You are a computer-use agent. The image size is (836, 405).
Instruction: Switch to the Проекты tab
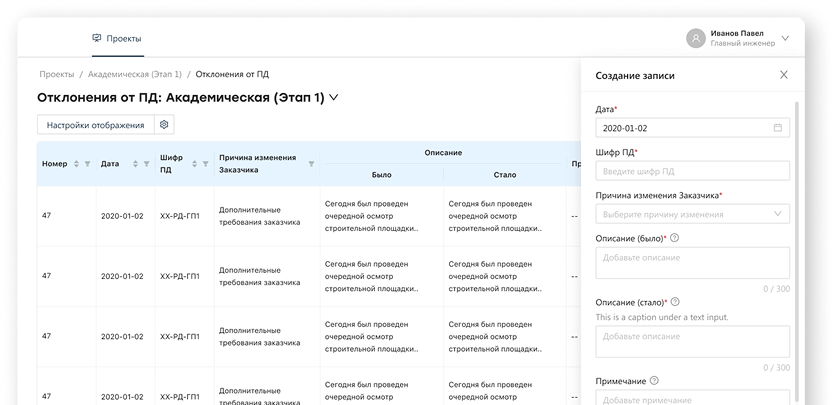click(x=116, y=38)
